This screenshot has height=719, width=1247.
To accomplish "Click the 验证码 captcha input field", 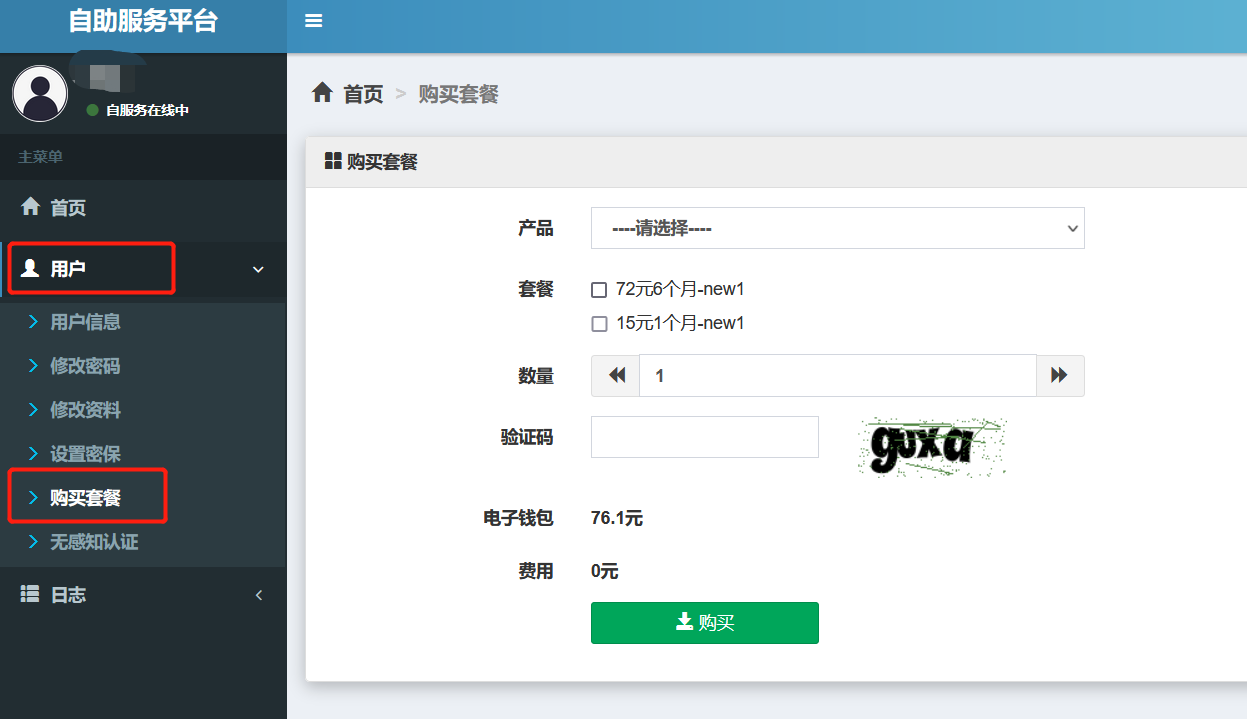I will point(704,436).
